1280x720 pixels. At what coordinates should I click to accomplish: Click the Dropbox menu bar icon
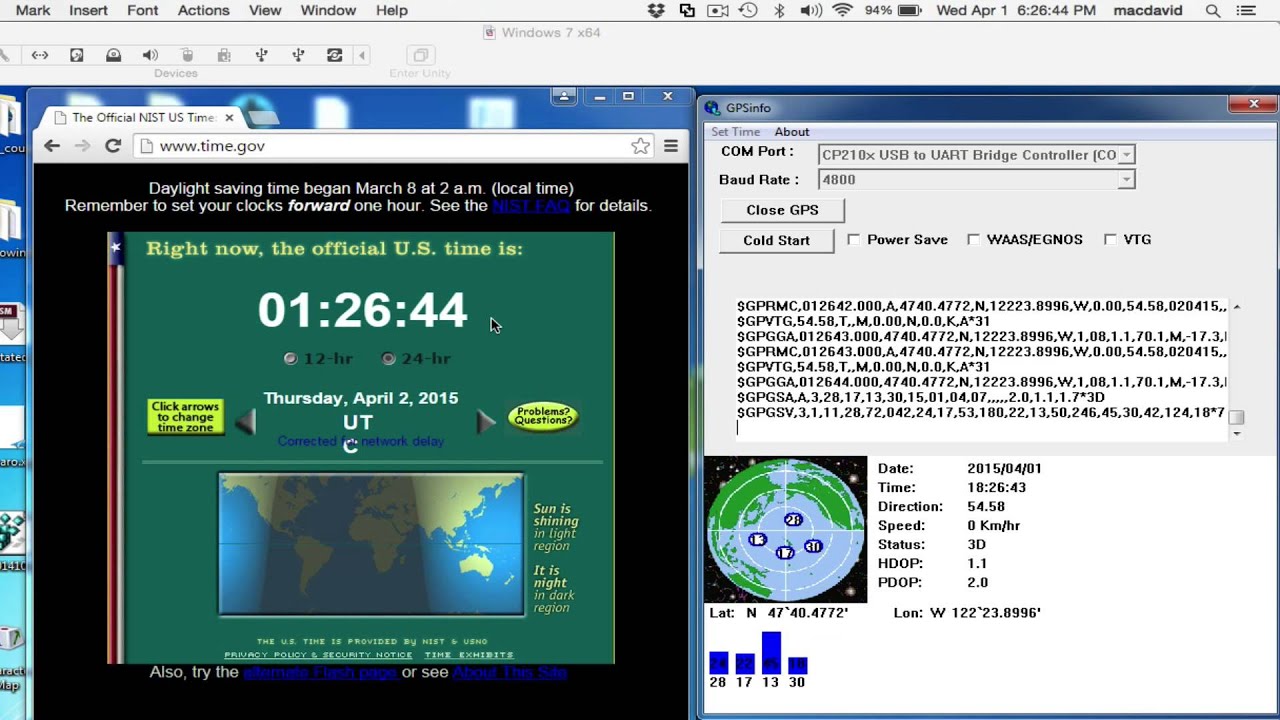(656, 10)
